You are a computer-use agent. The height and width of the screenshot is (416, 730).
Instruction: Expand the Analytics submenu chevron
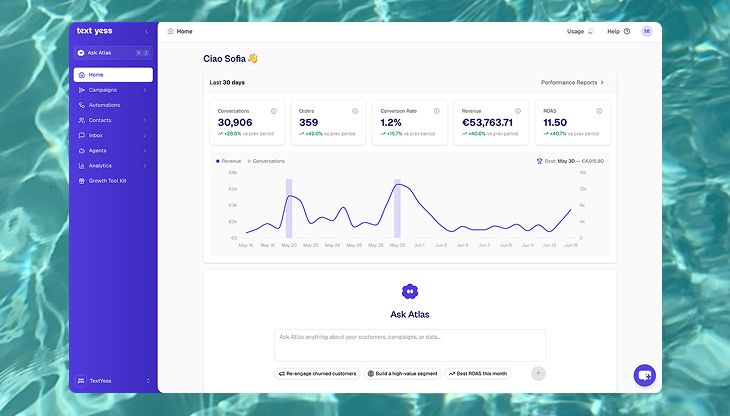[x=145, y=166]
